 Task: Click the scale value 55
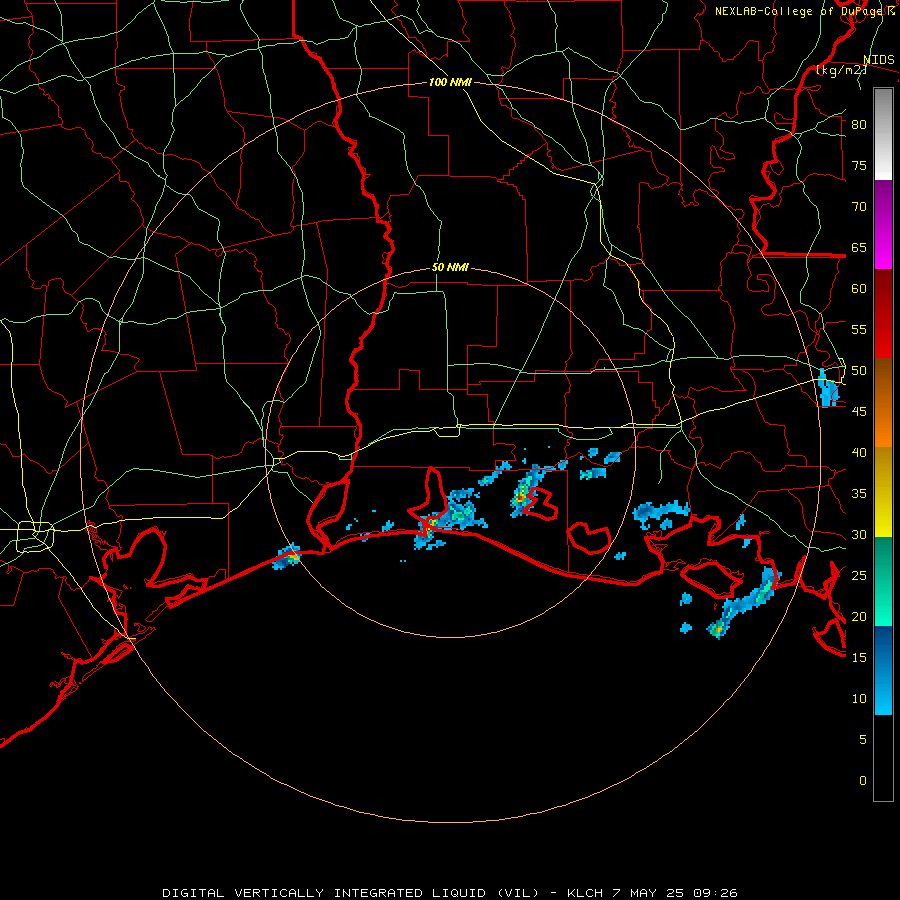click(x=859, y=329)
